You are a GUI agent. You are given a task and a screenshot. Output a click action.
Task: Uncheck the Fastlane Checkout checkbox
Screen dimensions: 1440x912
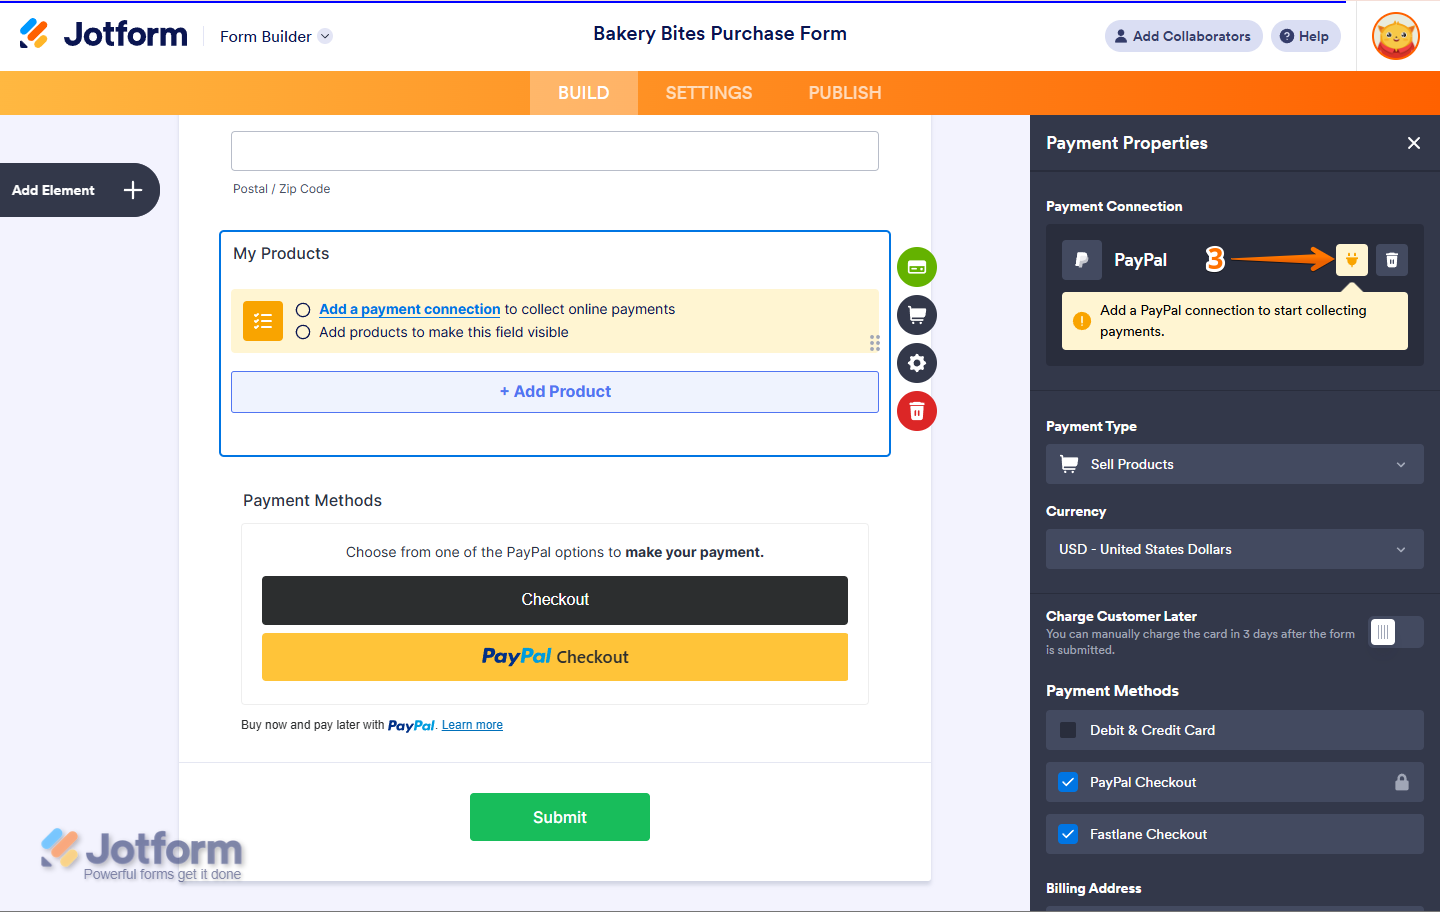pos(1069,834)
